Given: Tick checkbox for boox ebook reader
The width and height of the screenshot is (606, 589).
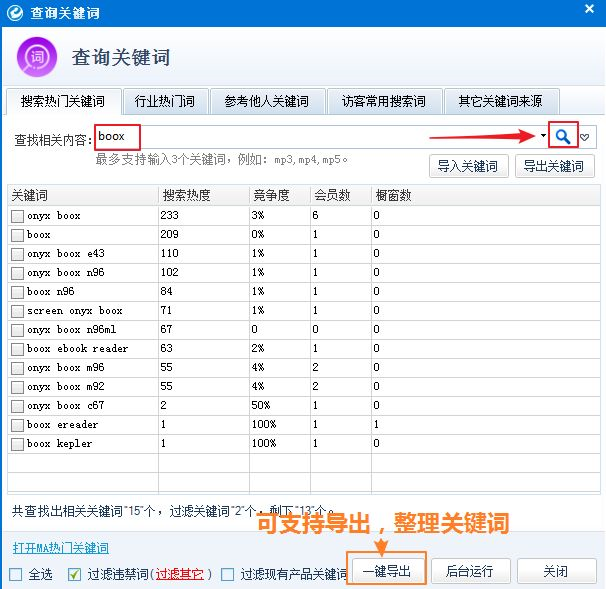Looking at the screenshot, I should 17,349.
